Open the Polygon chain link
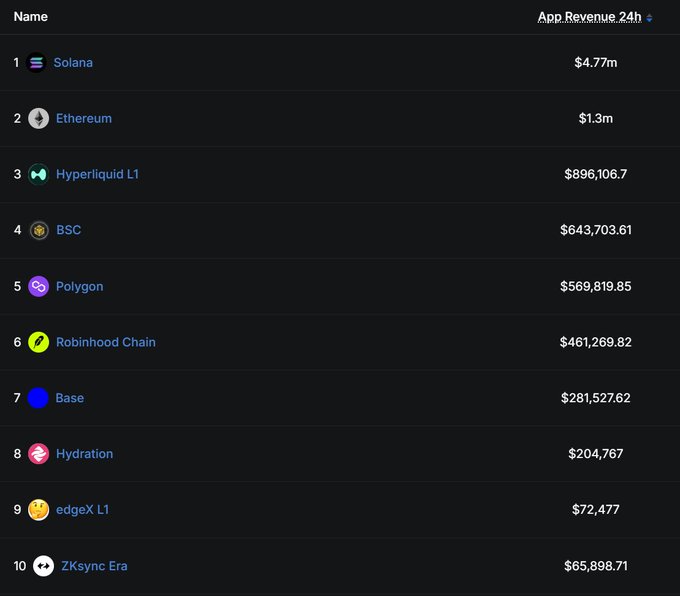The height and width of the screenshot is (596, 680). 79,286
